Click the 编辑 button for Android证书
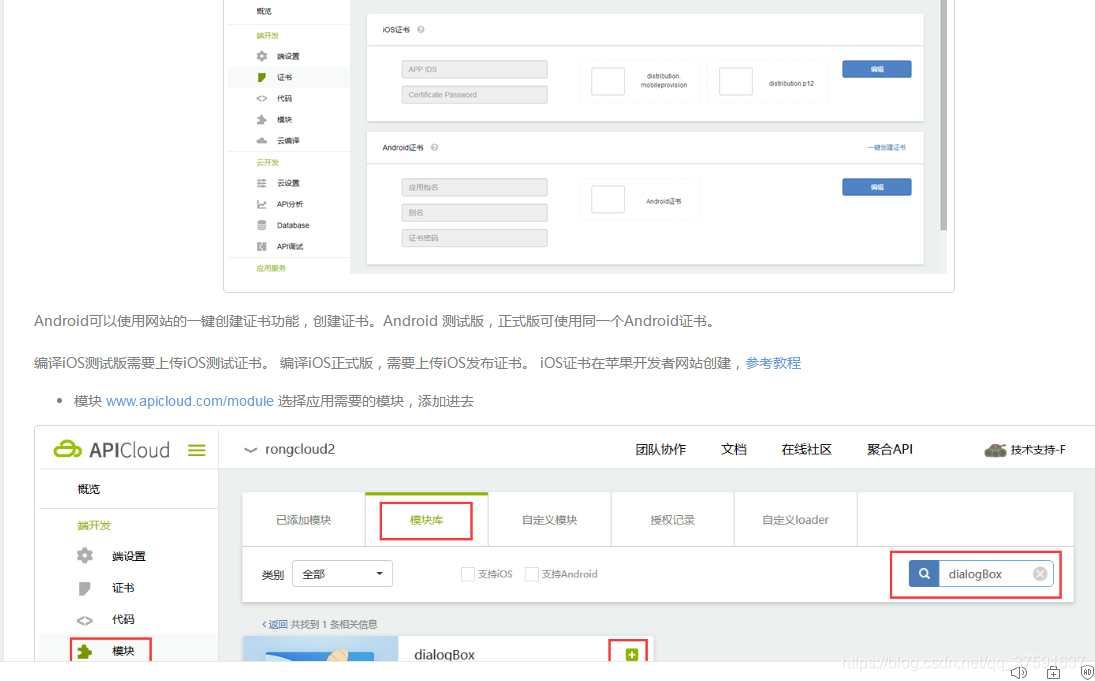The height and width of the screenshot is (681, 1095). coord(876,187)
